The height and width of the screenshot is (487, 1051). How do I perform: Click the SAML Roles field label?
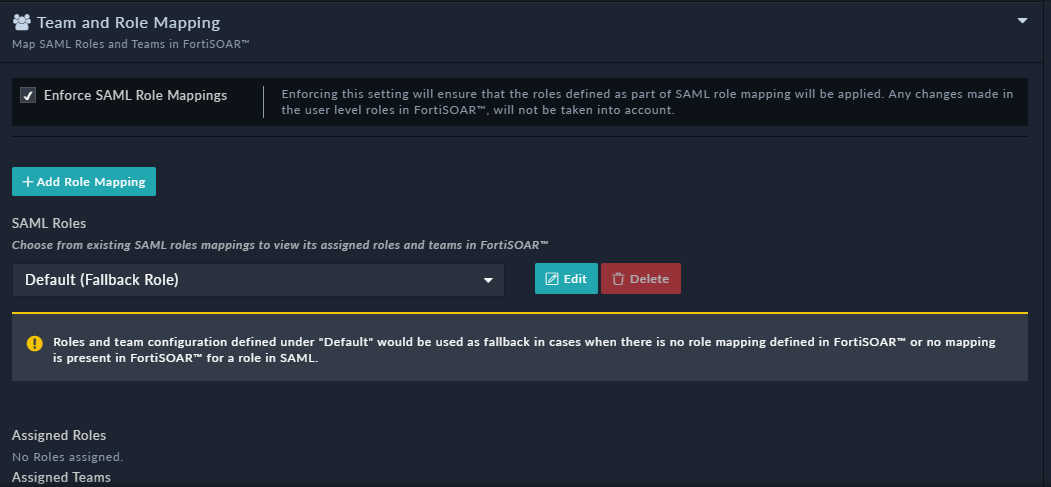[x=49, y=223]
